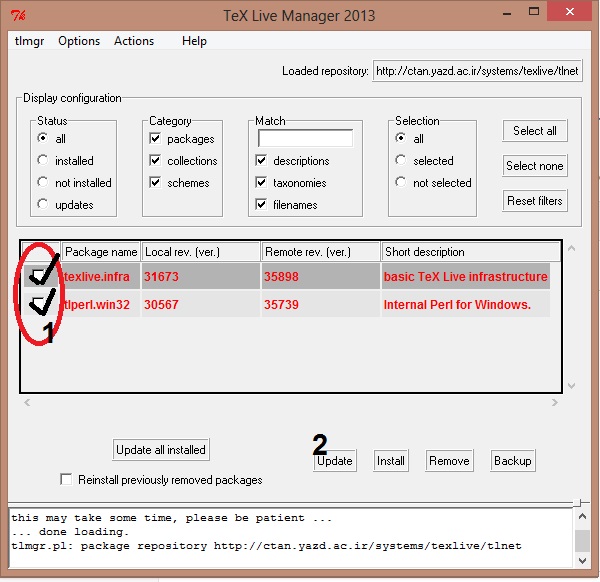
Task: Click the Loaded repository URL field
Action: (x=478, y=71)
